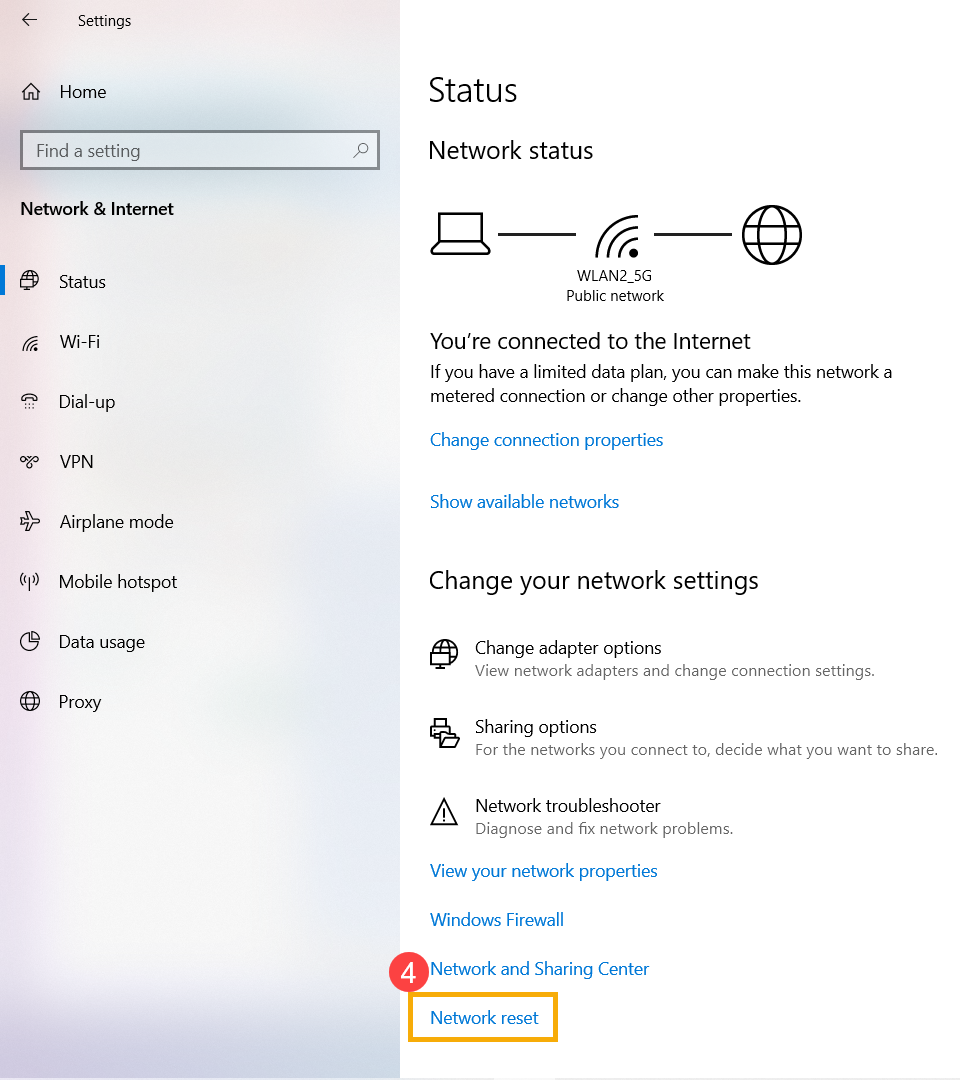Select the Dial-up phone icon

(x=30, y=402)
